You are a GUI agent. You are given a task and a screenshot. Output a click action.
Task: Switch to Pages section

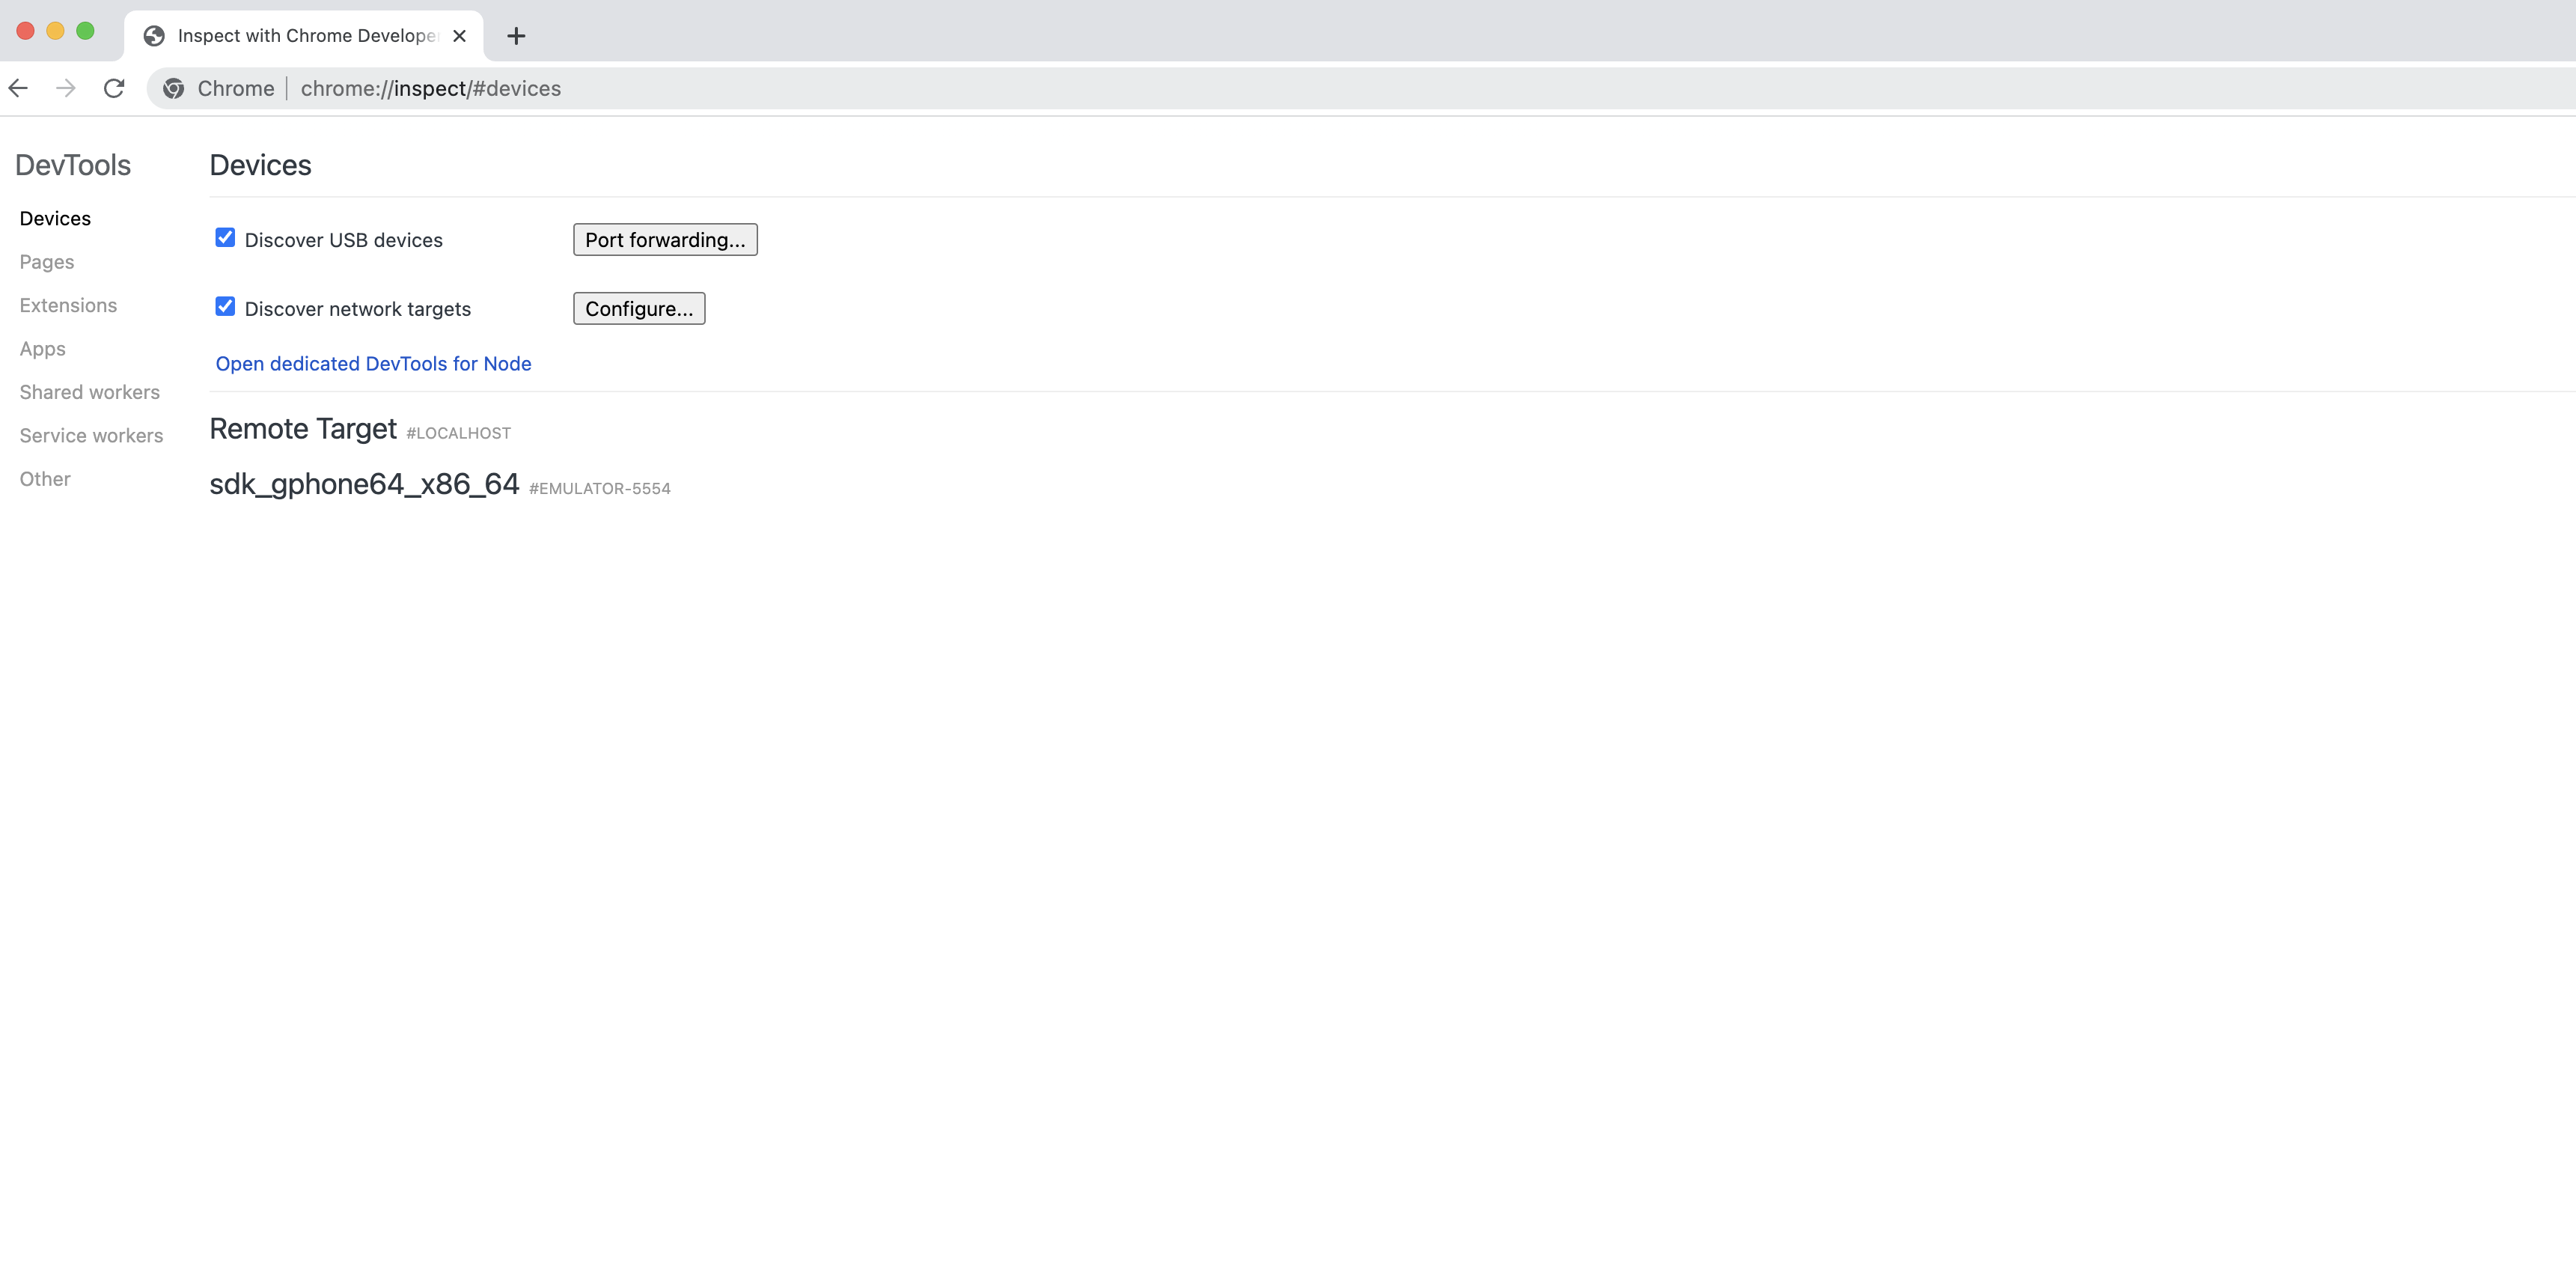point(47,262)
